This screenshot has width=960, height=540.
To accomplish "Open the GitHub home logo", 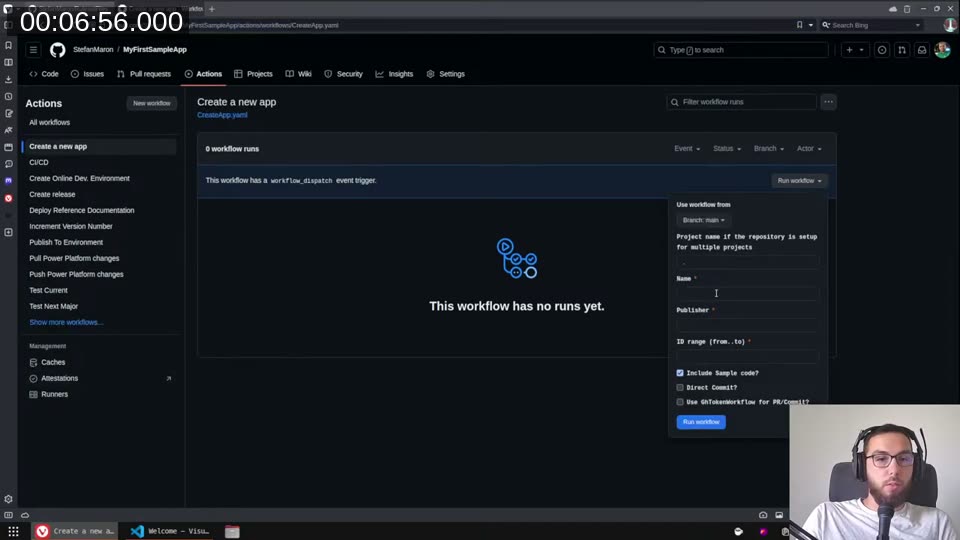I will [x=58, y=50].
